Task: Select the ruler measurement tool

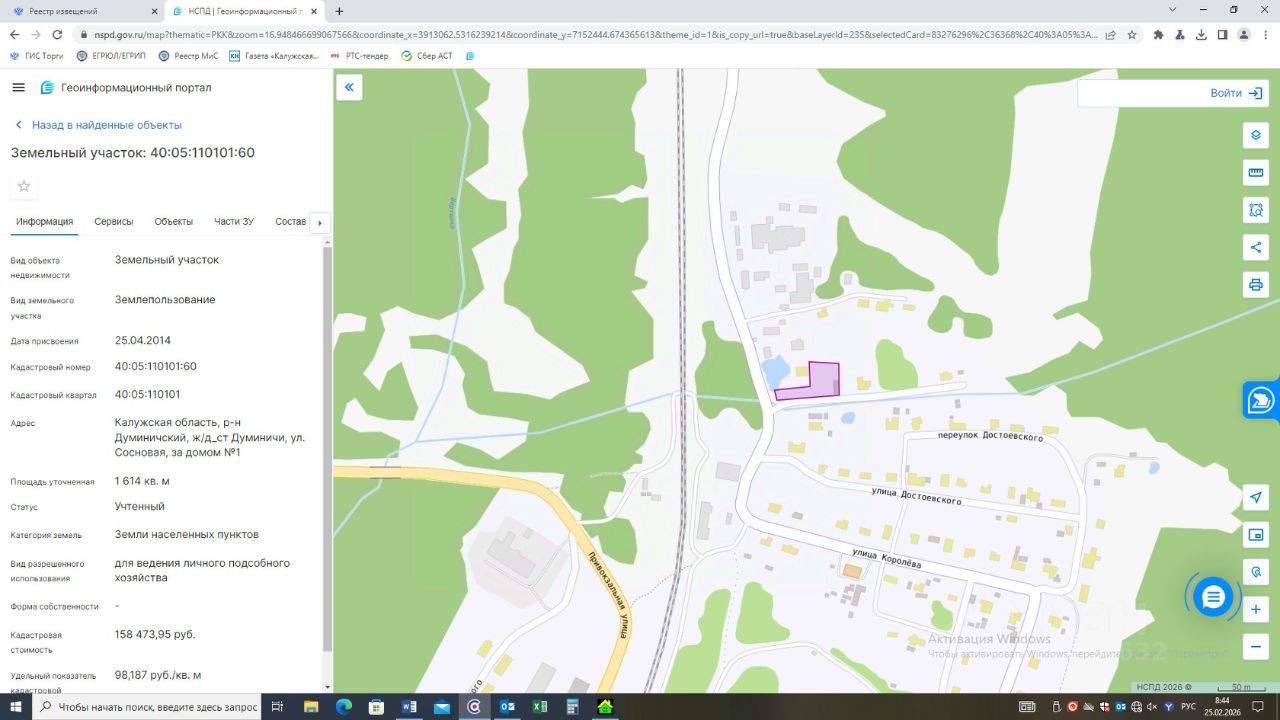Action: coord(1256,172)
